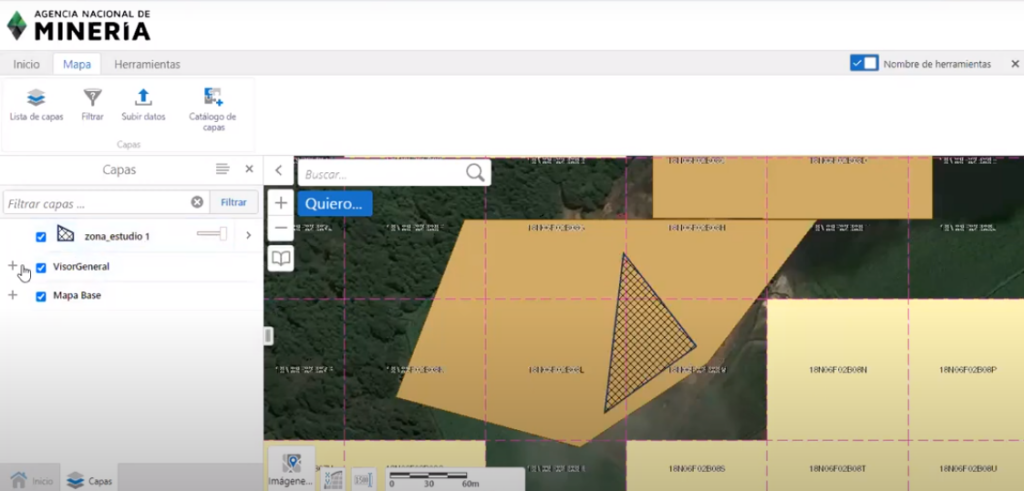Viewport: 1024px width, 491px height.
Task: Close the Capas panel
Action: click(249, 169)
